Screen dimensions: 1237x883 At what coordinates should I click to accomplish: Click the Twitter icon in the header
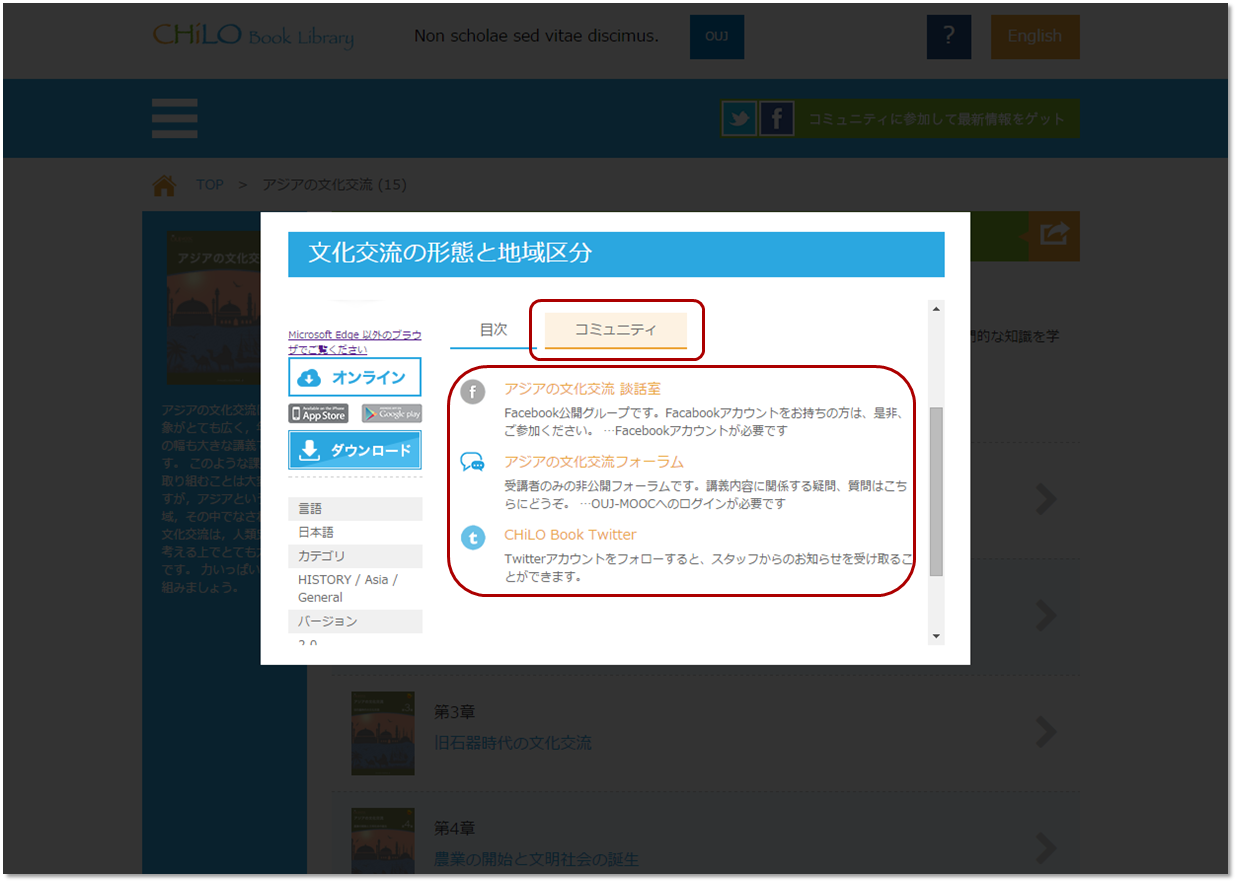[x=739, y=118]
